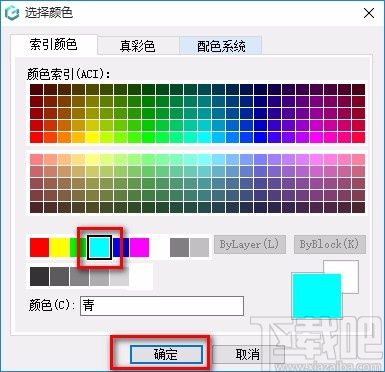The height and width of the screenshot is (372, 385).
Task: Select the dark gray swatch beside white
Action: [179, 247]
